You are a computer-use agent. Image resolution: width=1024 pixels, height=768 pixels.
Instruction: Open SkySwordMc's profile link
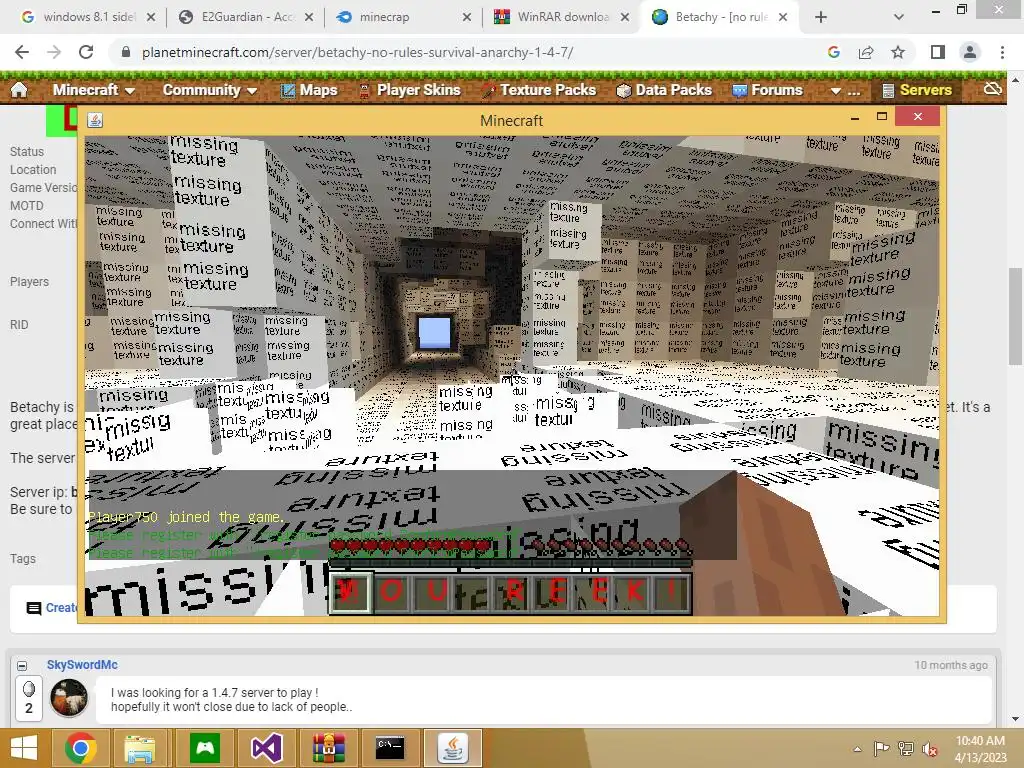tap(82, 665)
